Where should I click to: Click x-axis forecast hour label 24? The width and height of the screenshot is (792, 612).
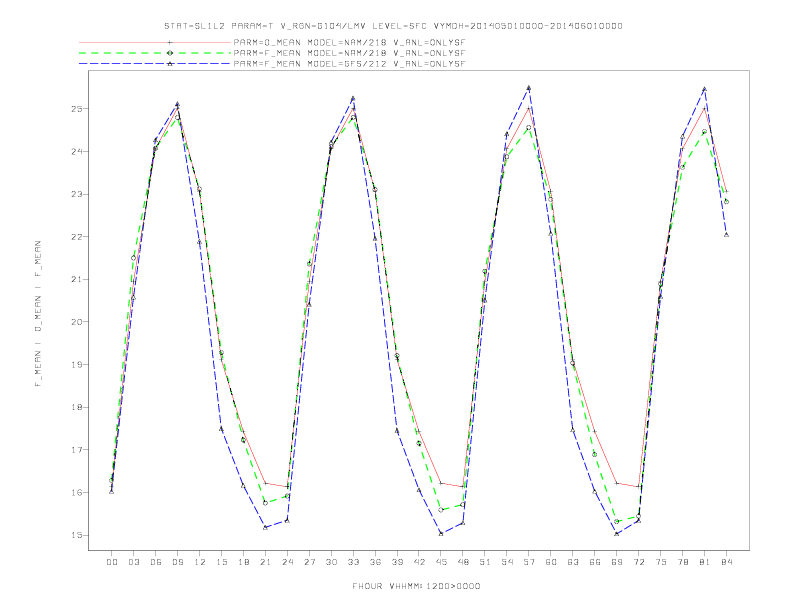click(287, 562)
